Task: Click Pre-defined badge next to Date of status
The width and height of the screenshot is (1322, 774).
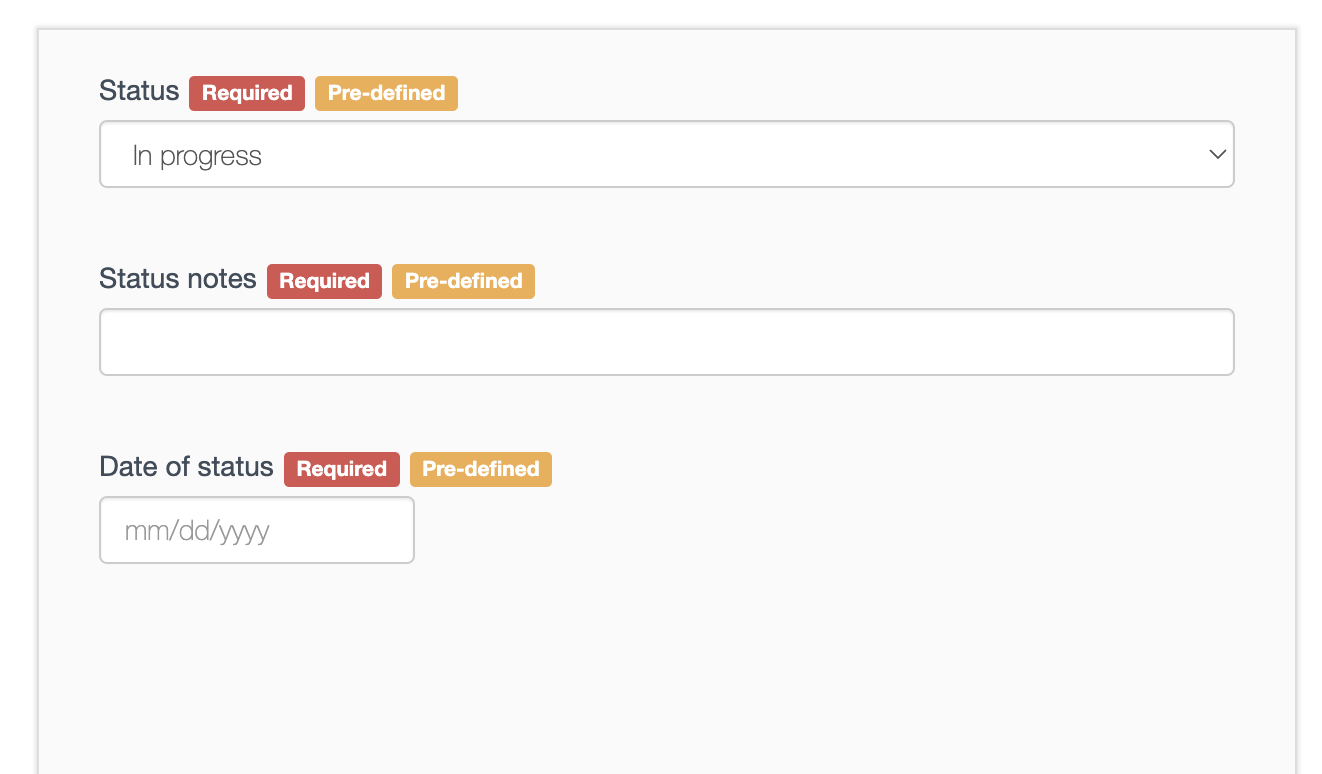Action: coord(480,469)
